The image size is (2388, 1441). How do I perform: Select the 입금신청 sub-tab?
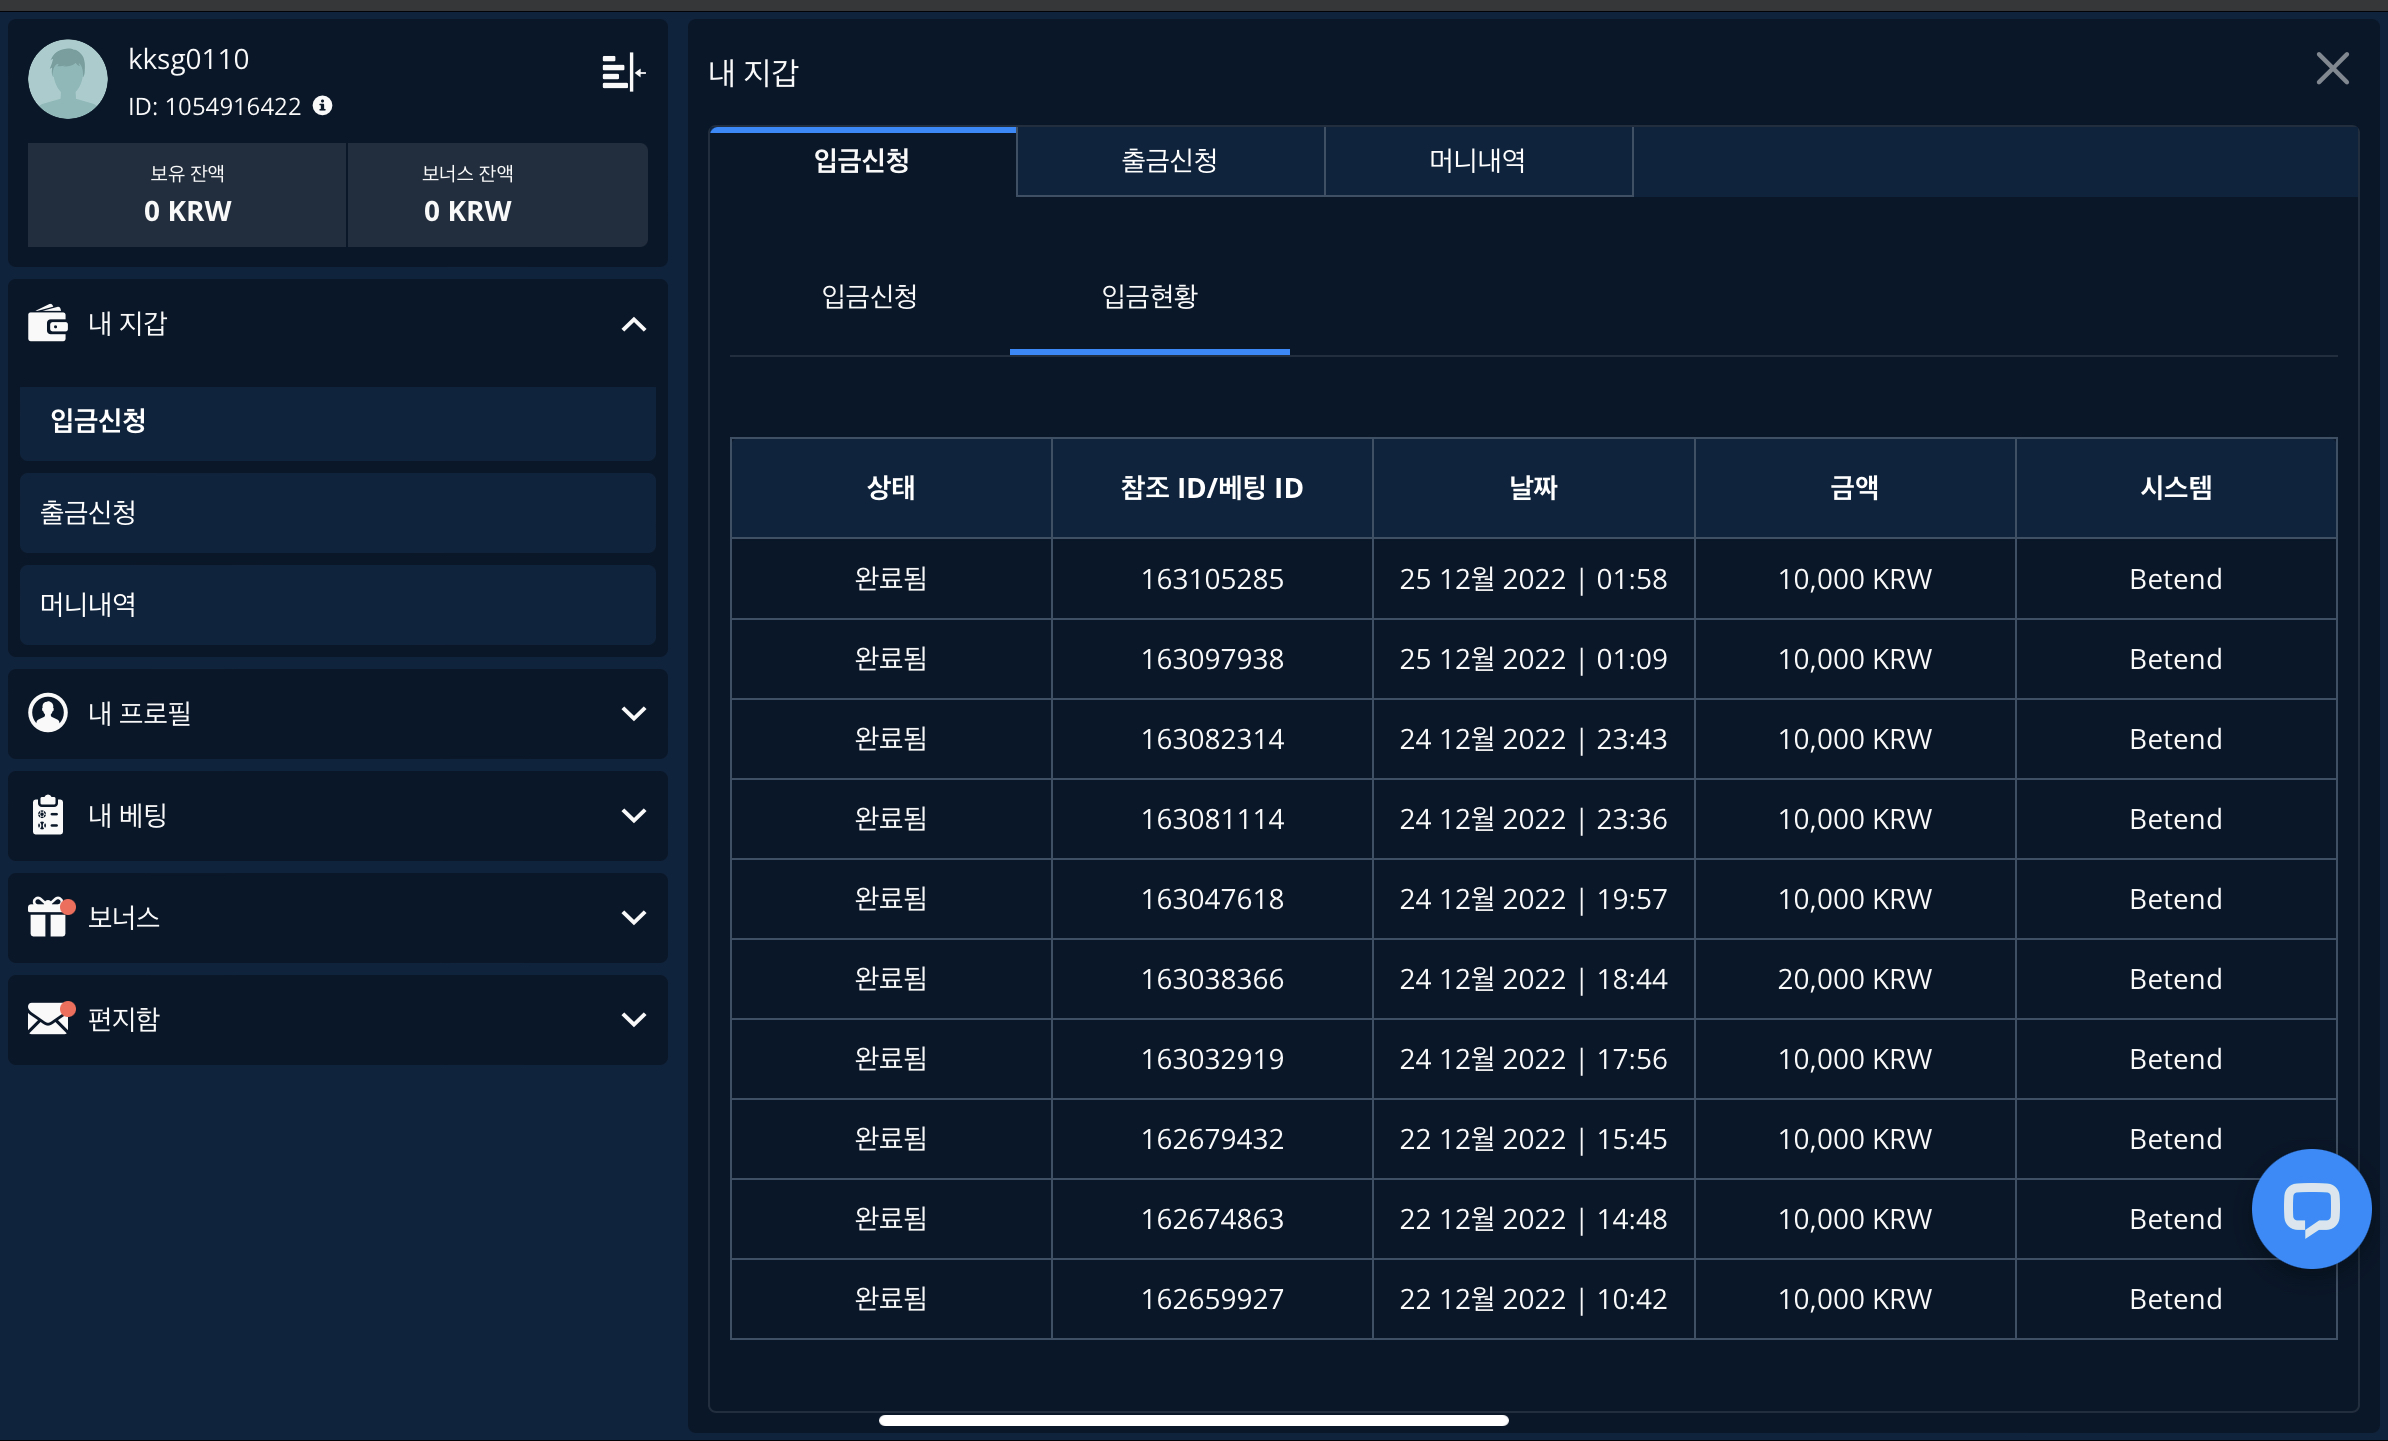[869, 296]
